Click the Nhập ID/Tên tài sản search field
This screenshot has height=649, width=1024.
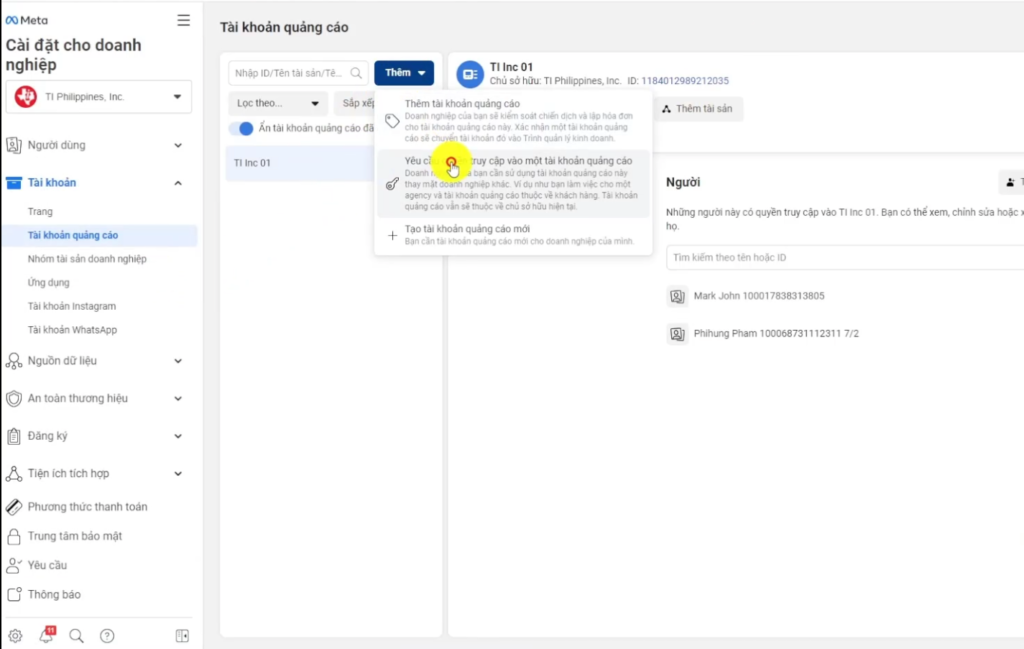(298, 73)
